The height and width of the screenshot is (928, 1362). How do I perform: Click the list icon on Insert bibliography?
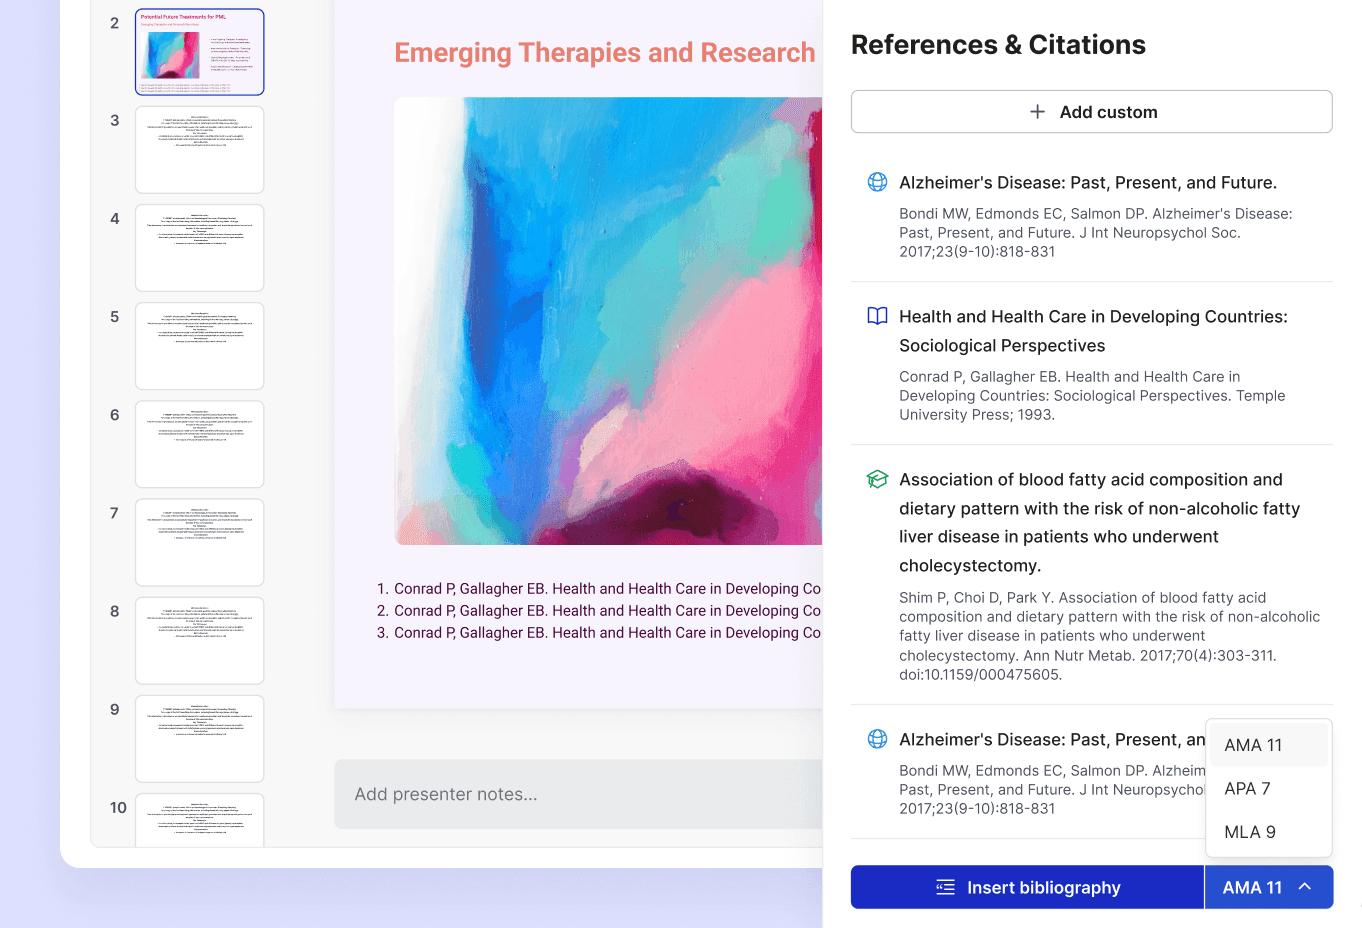(945, 887)
